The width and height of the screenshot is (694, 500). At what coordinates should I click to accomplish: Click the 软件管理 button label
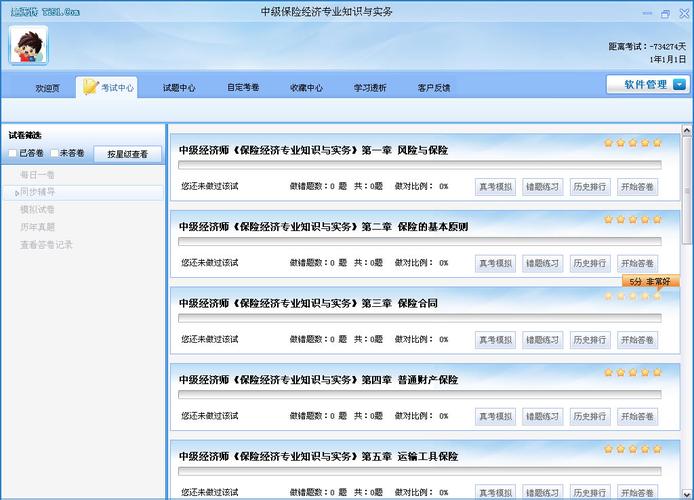[645, 84]
